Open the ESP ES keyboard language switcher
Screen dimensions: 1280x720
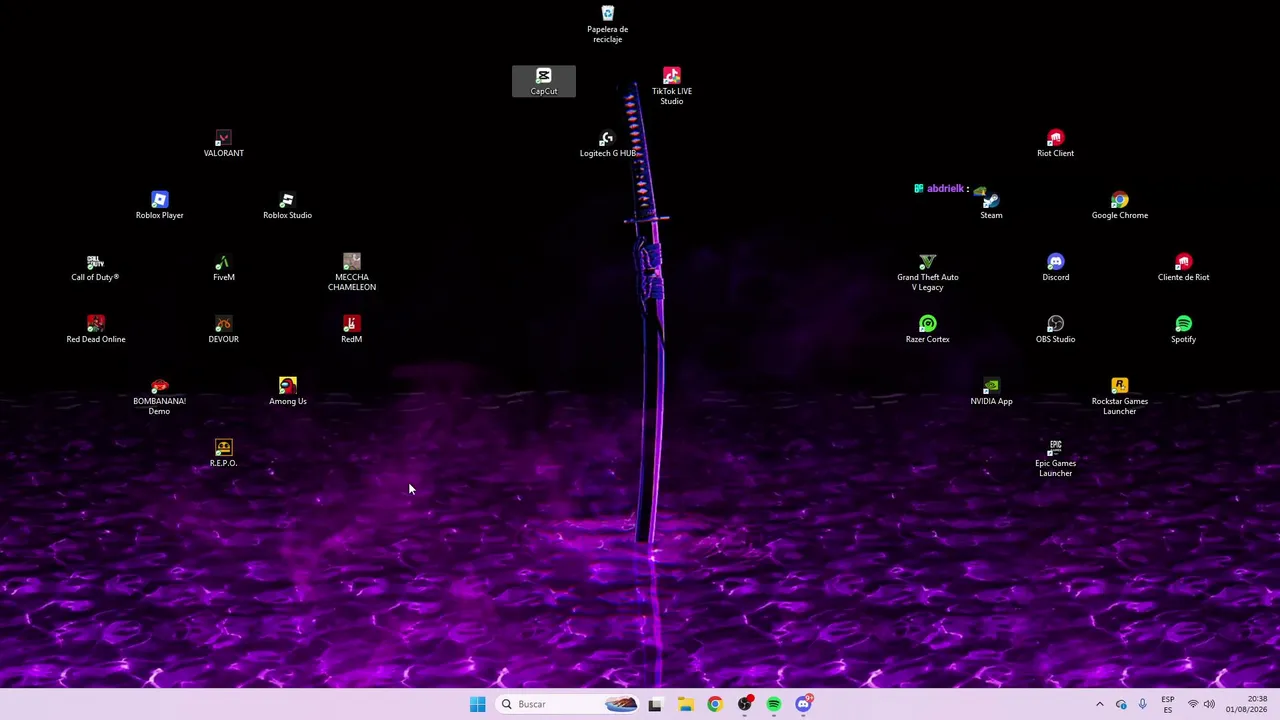click(1168, 704)
